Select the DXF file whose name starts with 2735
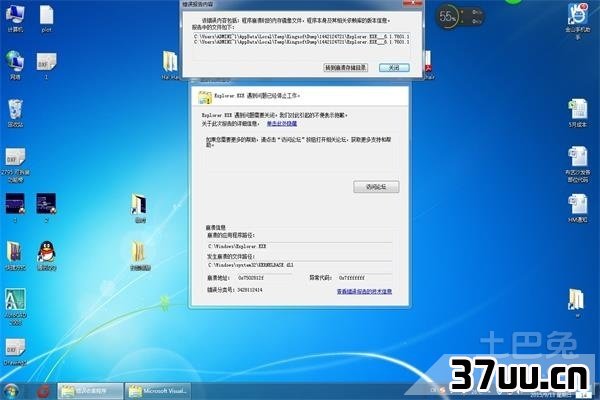 tap(15, 165)
